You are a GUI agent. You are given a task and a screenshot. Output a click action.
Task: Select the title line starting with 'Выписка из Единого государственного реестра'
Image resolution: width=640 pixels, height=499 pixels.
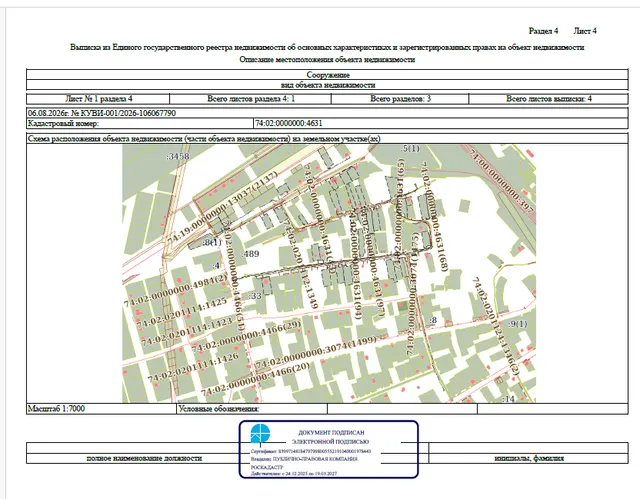[327, 47]
